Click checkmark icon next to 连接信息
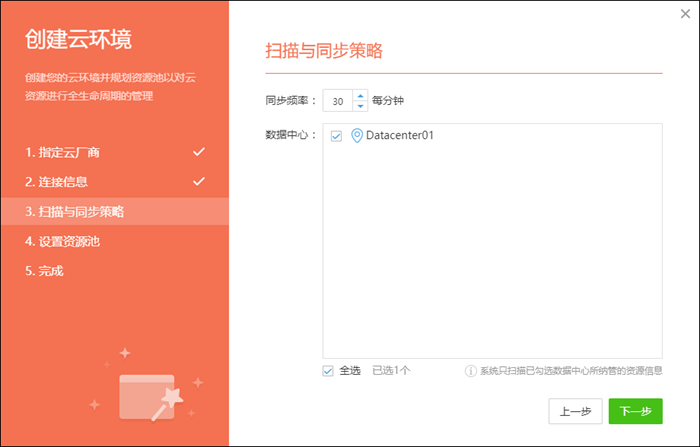Viewport: 700px width, 447px height. (x=199, y=182)
